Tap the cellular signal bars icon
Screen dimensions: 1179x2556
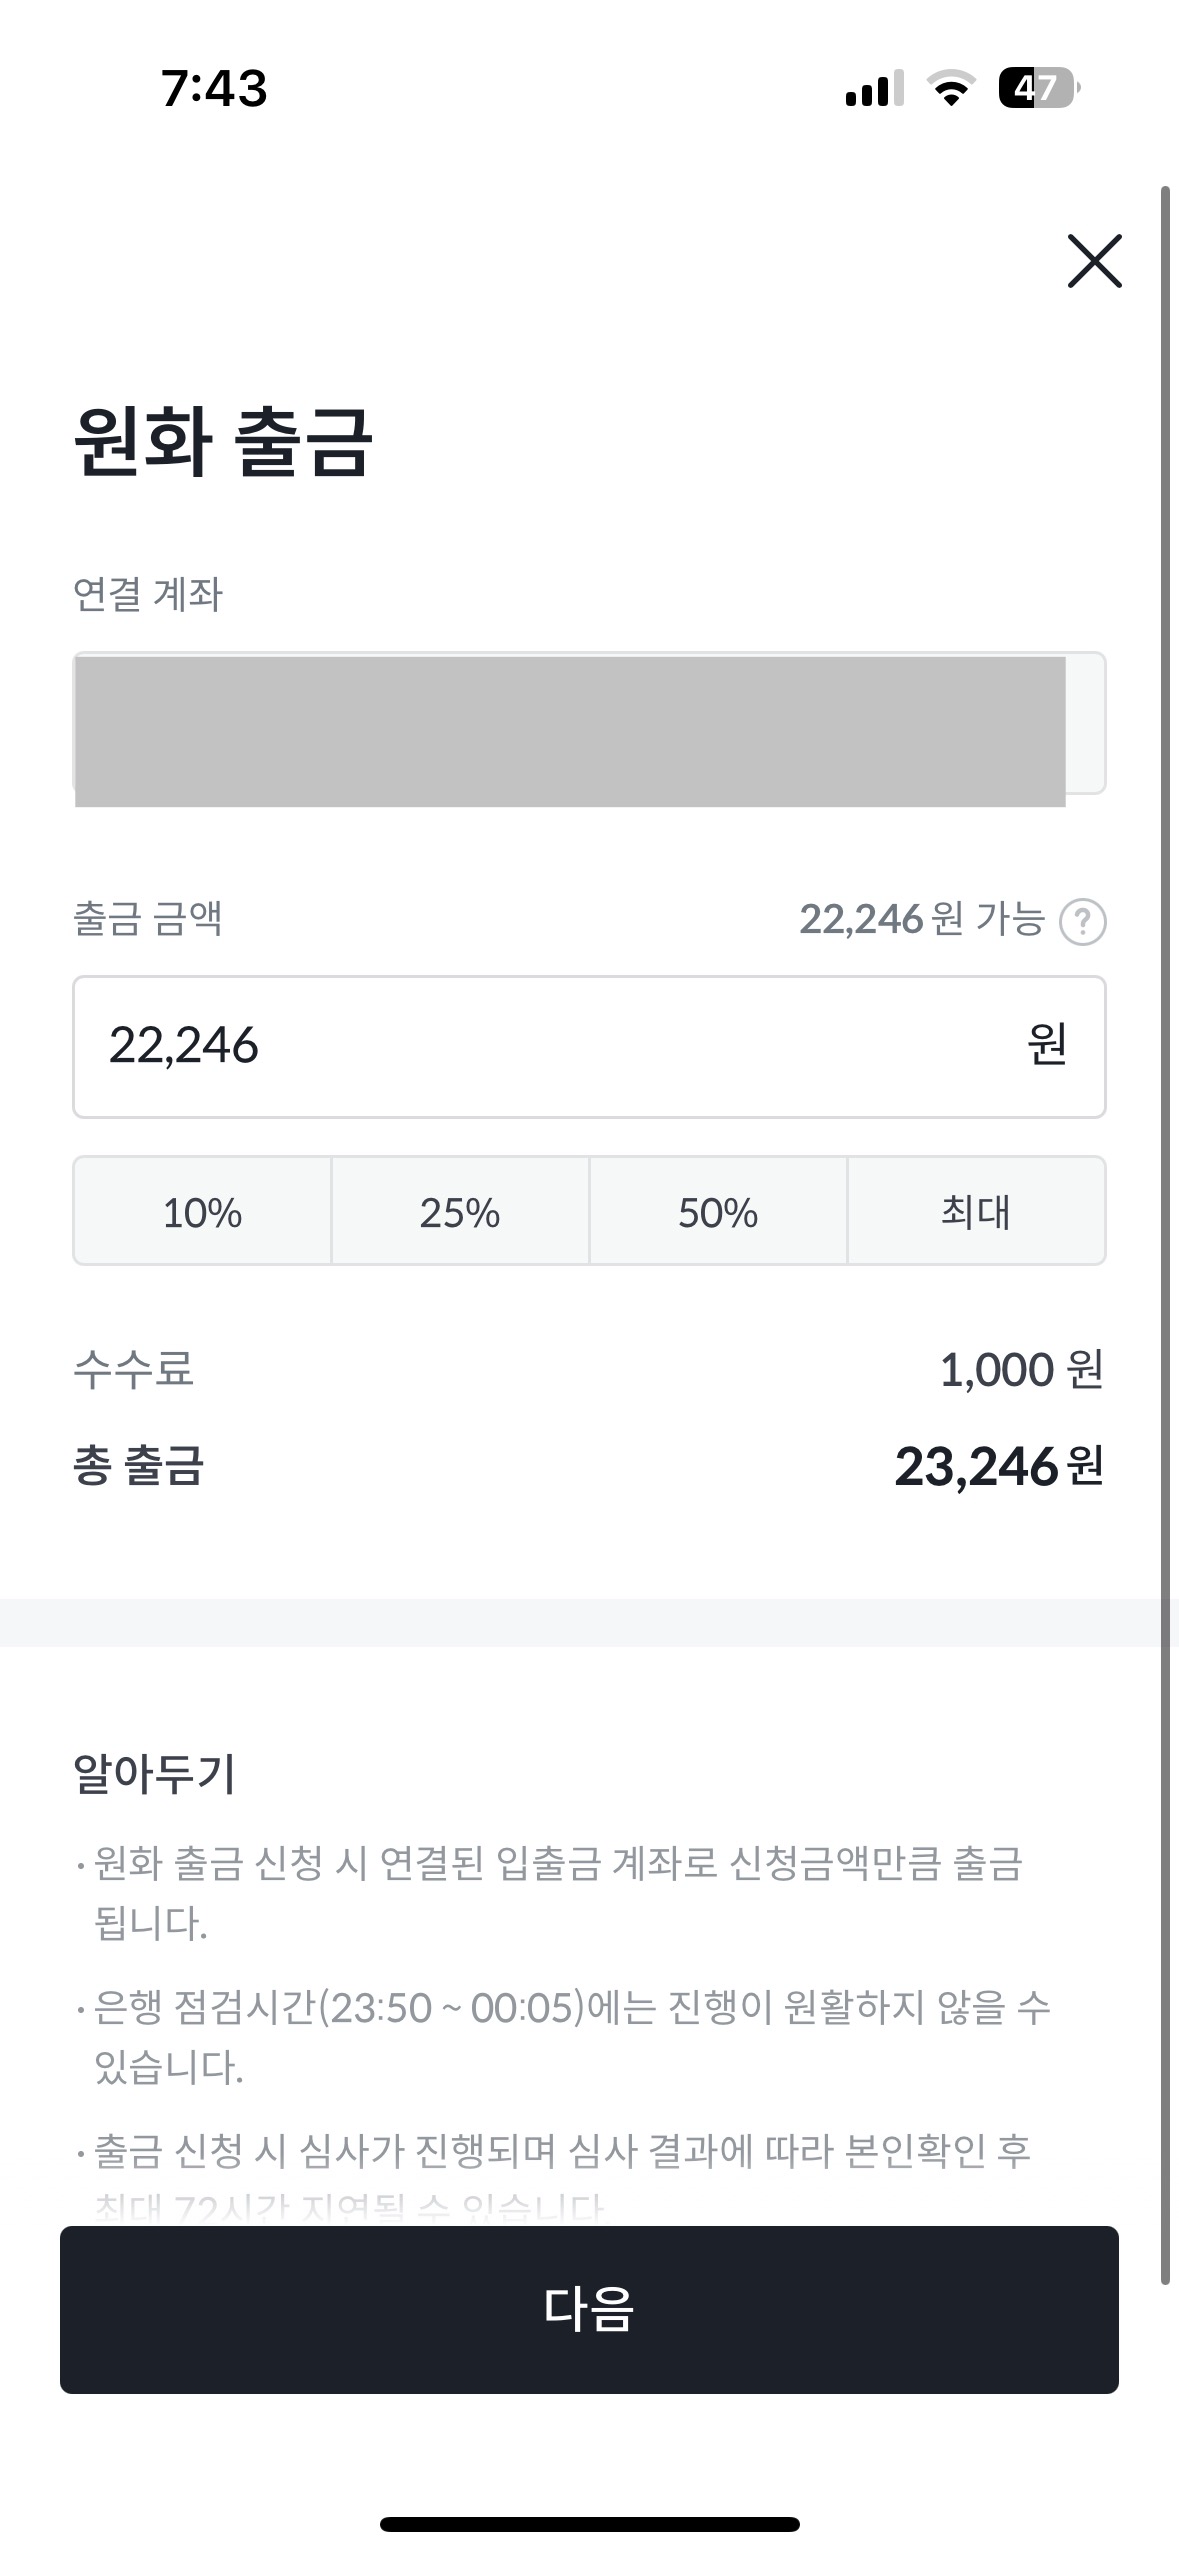pos(874,89)
